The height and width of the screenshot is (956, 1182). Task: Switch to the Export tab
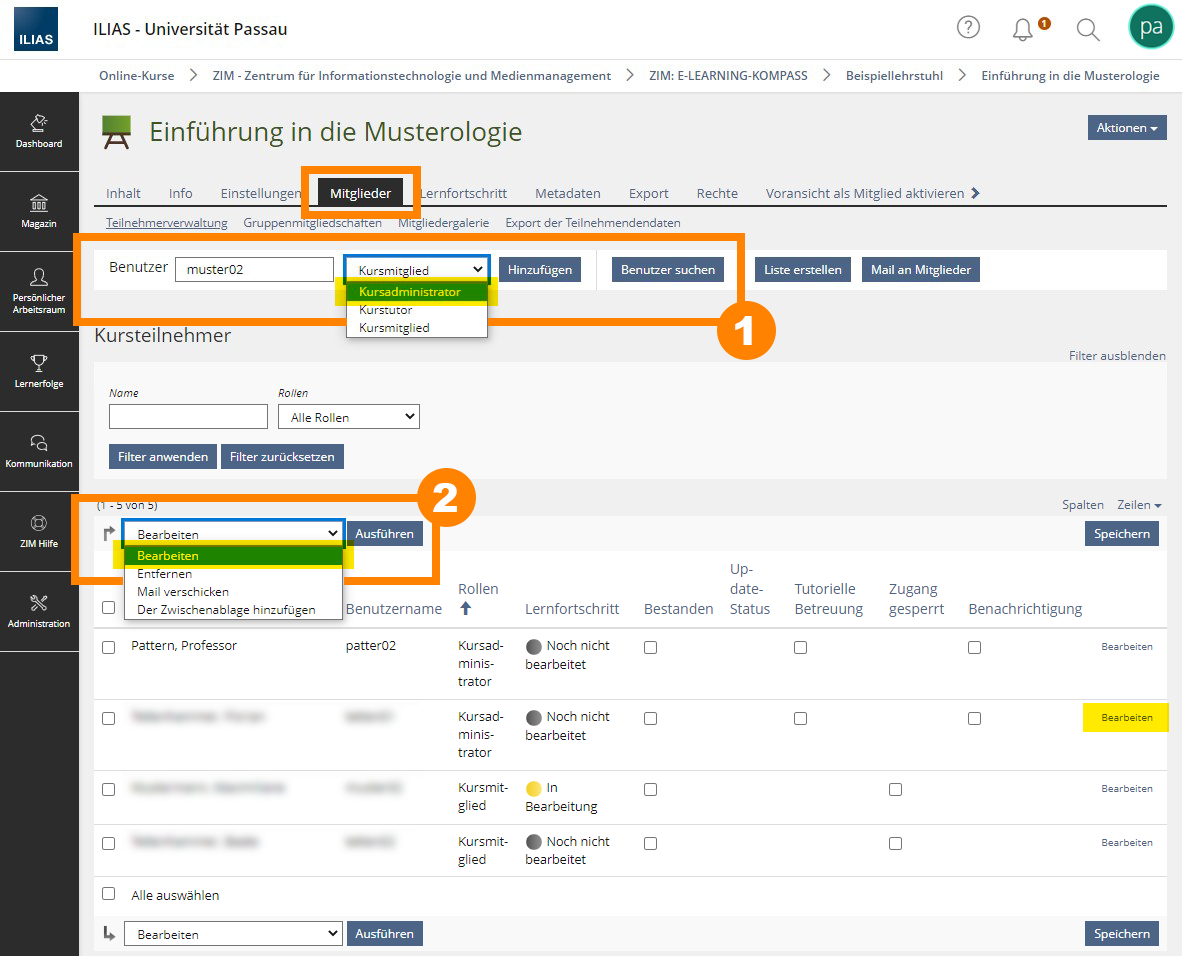pos(648,193)
